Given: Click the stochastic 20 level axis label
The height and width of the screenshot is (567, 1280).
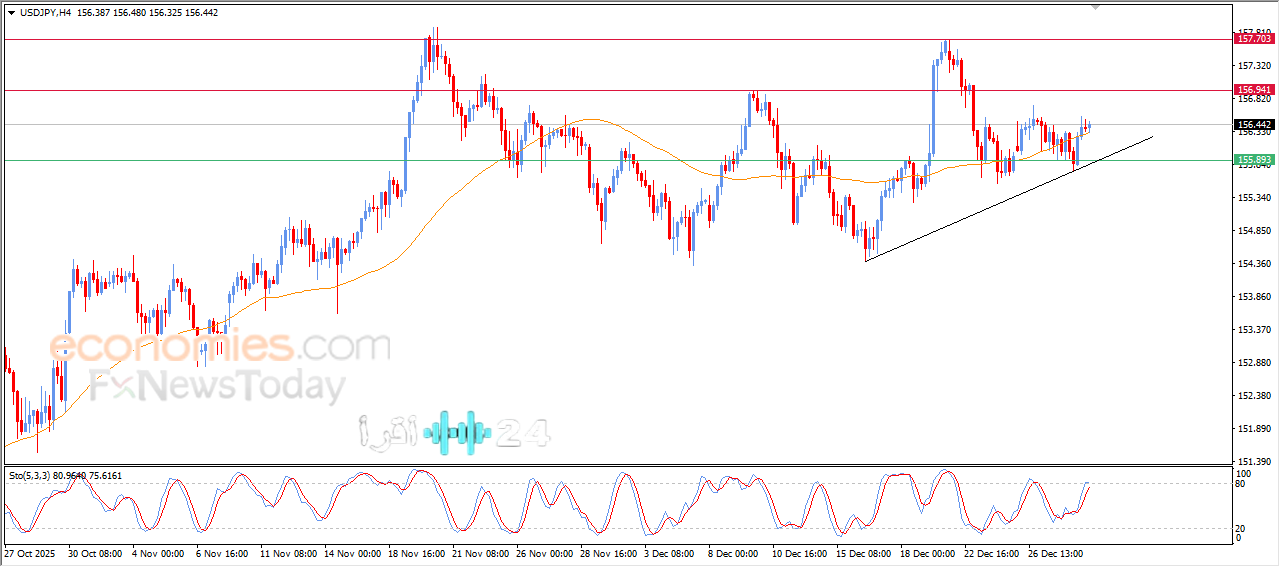Looking at the screenshot, I should pos(1243,528).
